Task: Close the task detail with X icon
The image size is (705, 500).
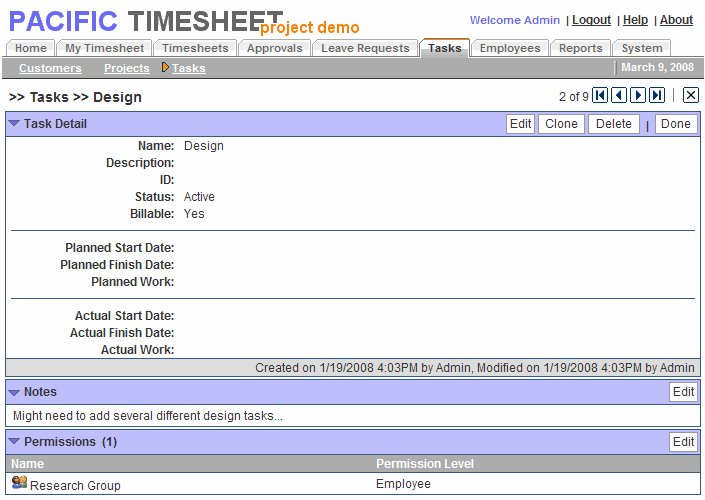Action: 691,96
